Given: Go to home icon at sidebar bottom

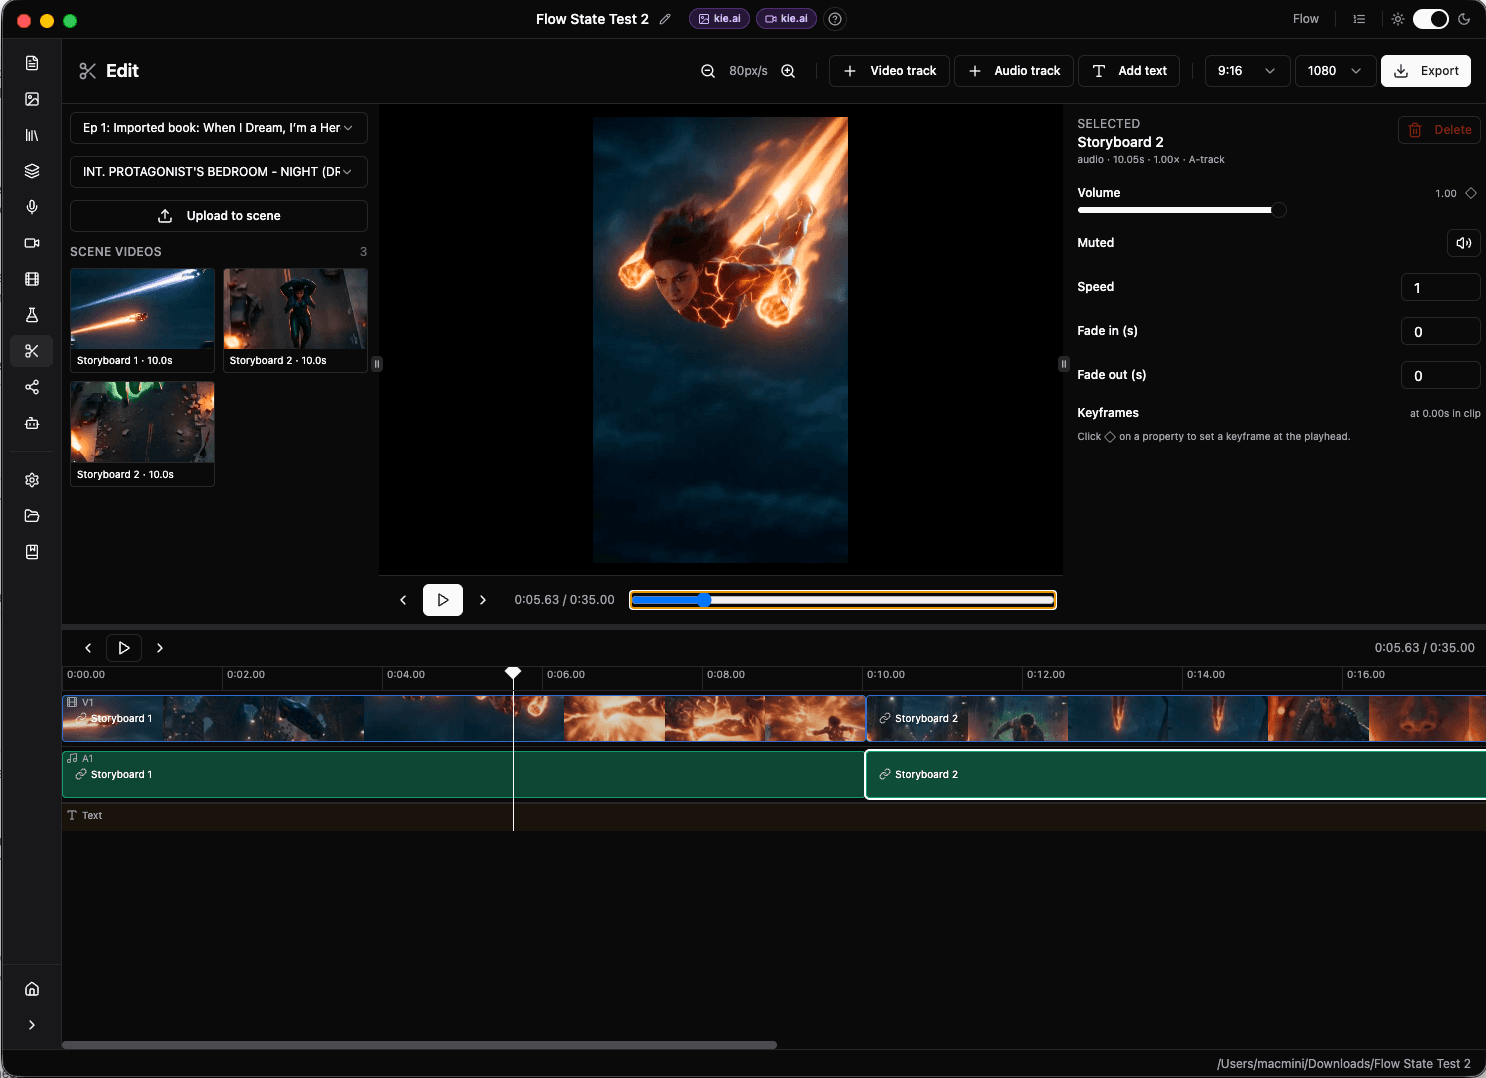Looking at the screenshot, I should pyautogui.click(x=32, y=989).
